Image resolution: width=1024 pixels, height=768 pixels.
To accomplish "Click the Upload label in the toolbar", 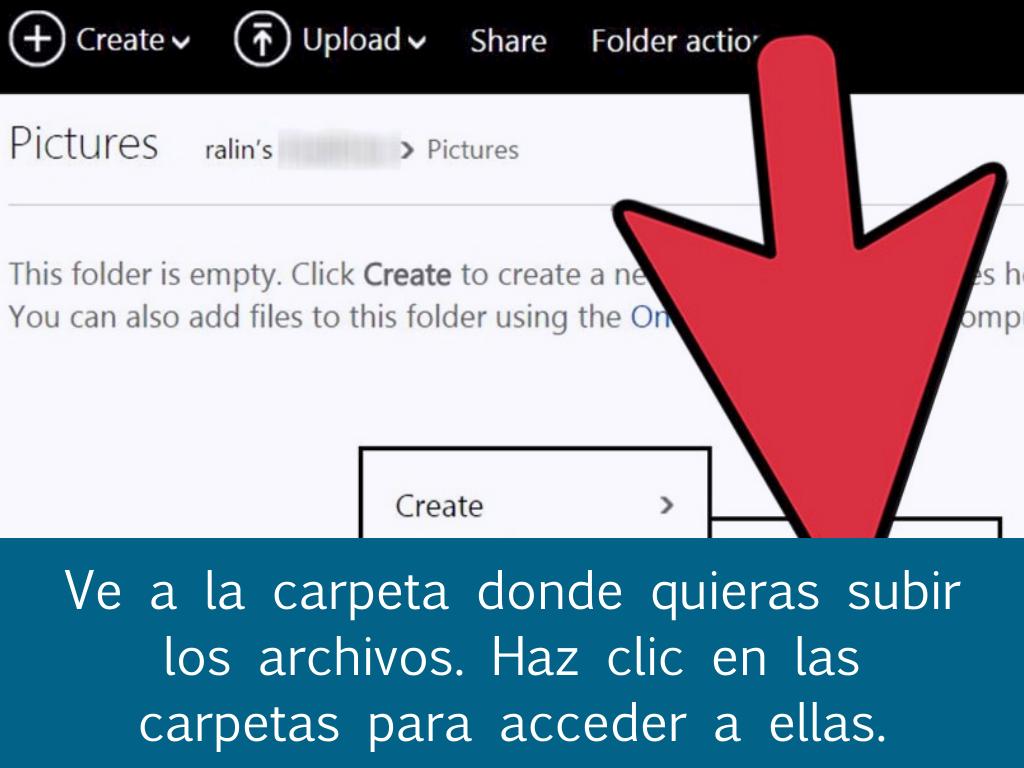I will 350,41.
